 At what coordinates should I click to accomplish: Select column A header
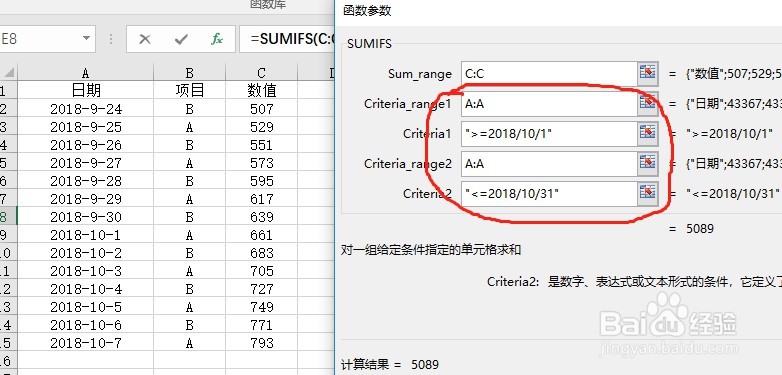click(x=86, y=73)
